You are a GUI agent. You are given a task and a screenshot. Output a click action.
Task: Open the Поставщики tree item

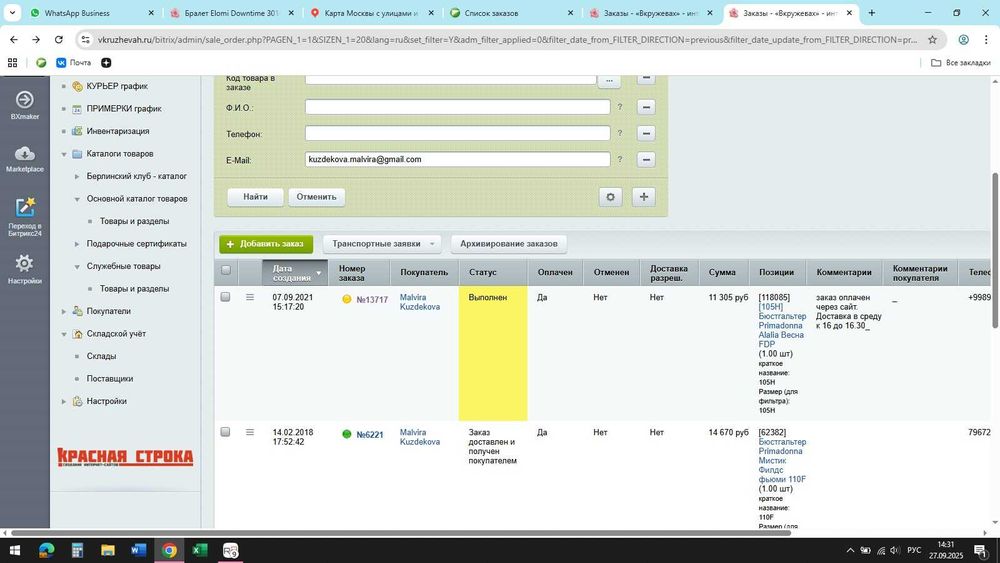click(x=110, y=379)
